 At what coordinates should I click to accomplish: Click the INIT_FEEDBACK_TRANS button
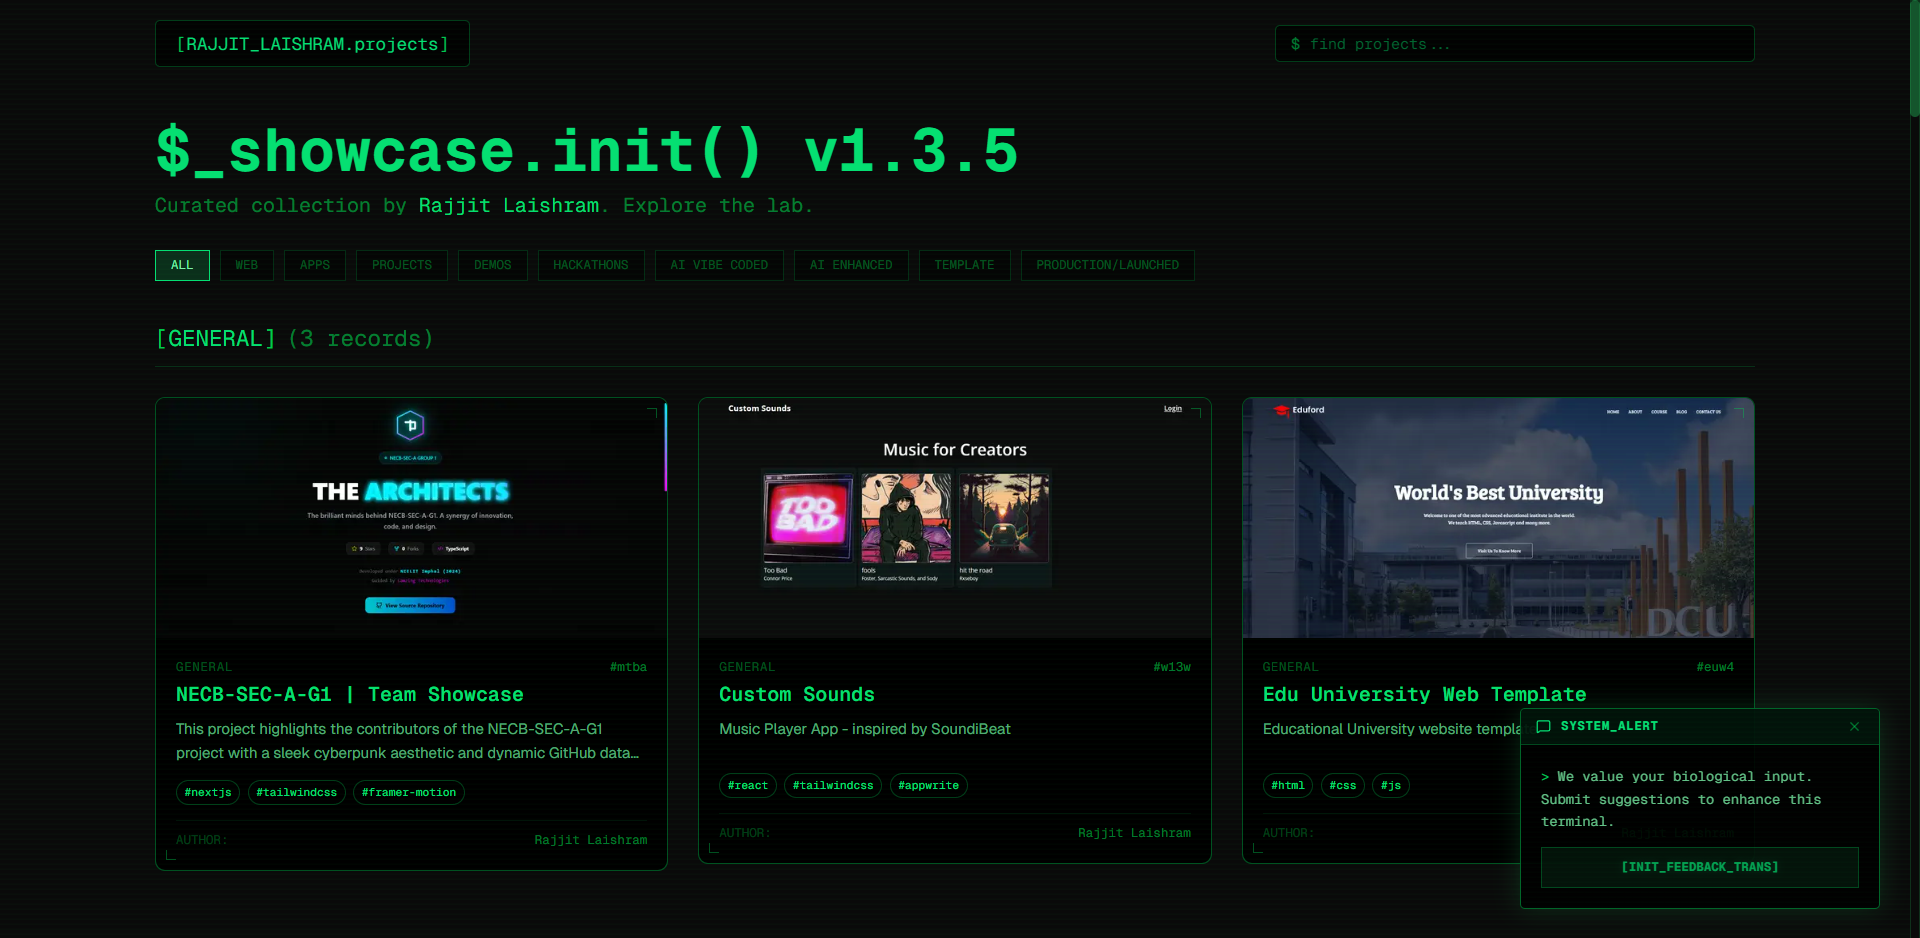click(x=1699, y=867)
